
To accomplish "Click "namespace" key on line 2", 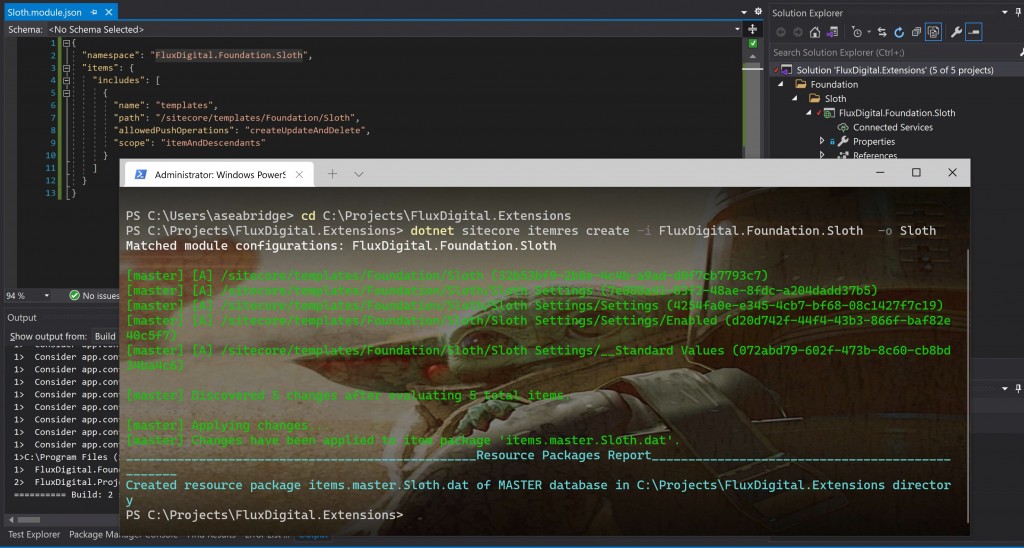I will (x=110, y=56).
